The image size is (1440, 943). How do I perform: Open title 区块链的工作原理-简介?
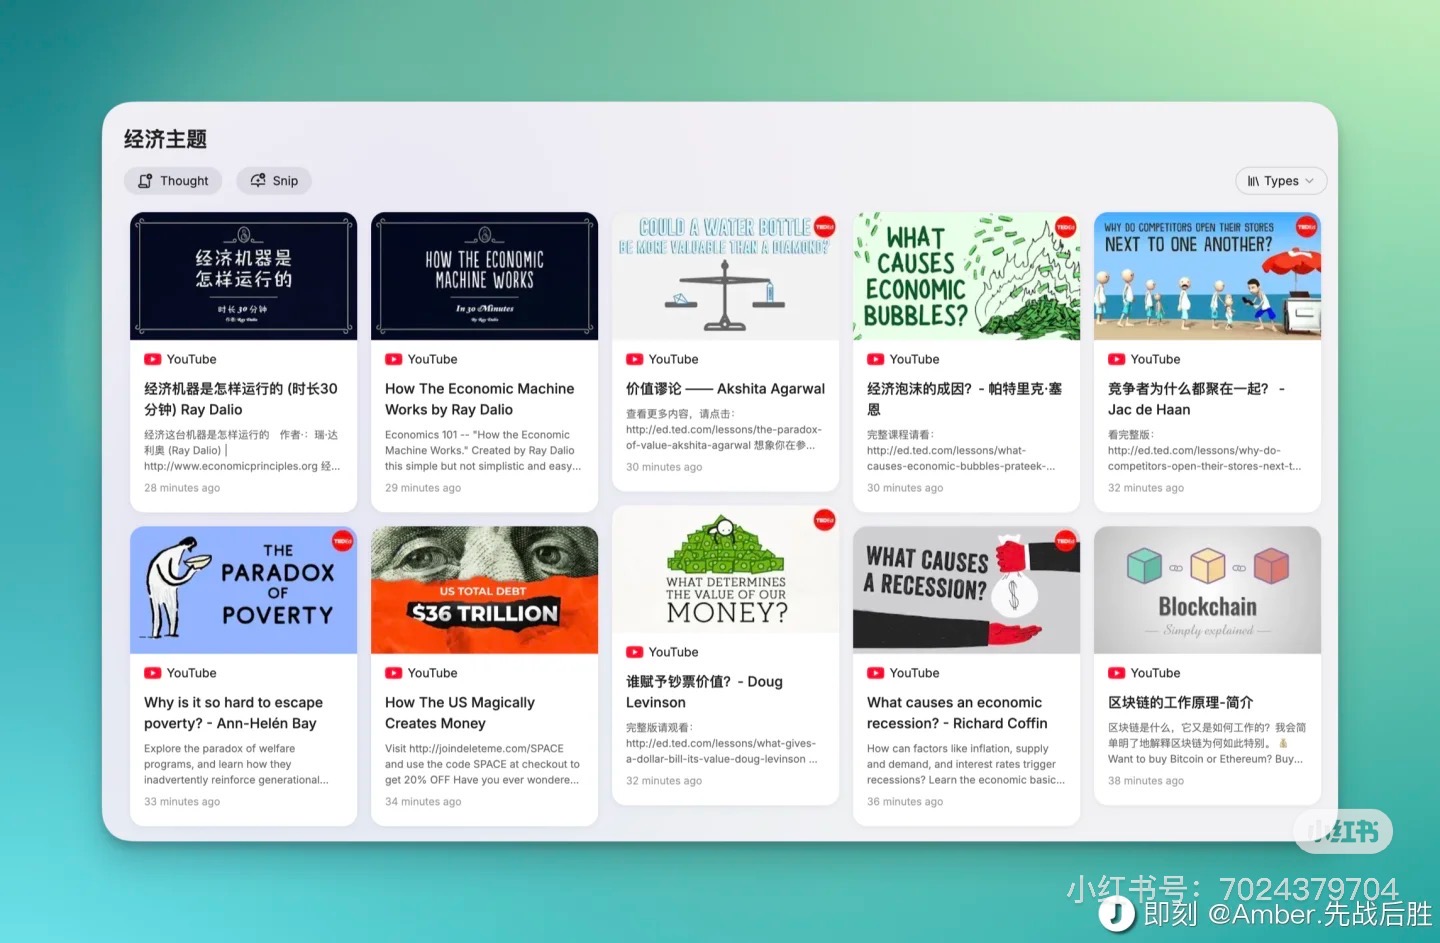pyautogui.click(x=1180, y=703)
